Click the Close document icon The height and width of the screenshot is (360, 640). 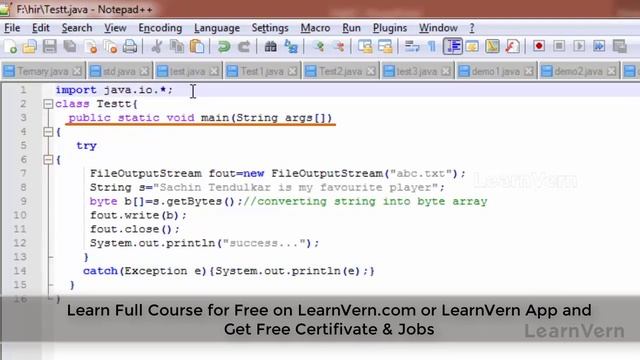[x=91, y=47]
